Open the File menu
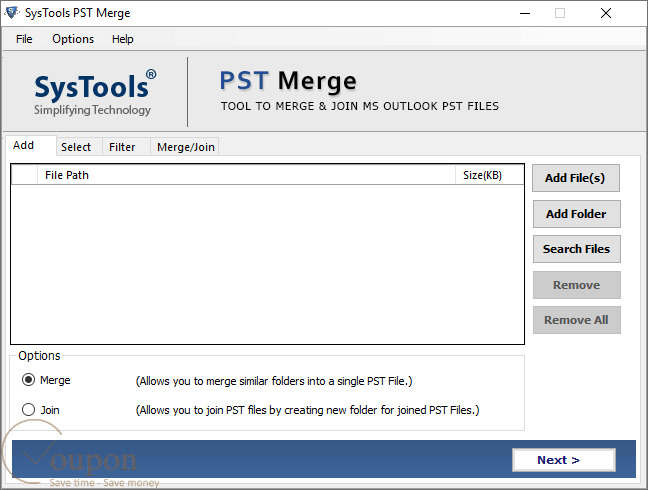This screenshot has height=490, width=648. coord(24,39)
